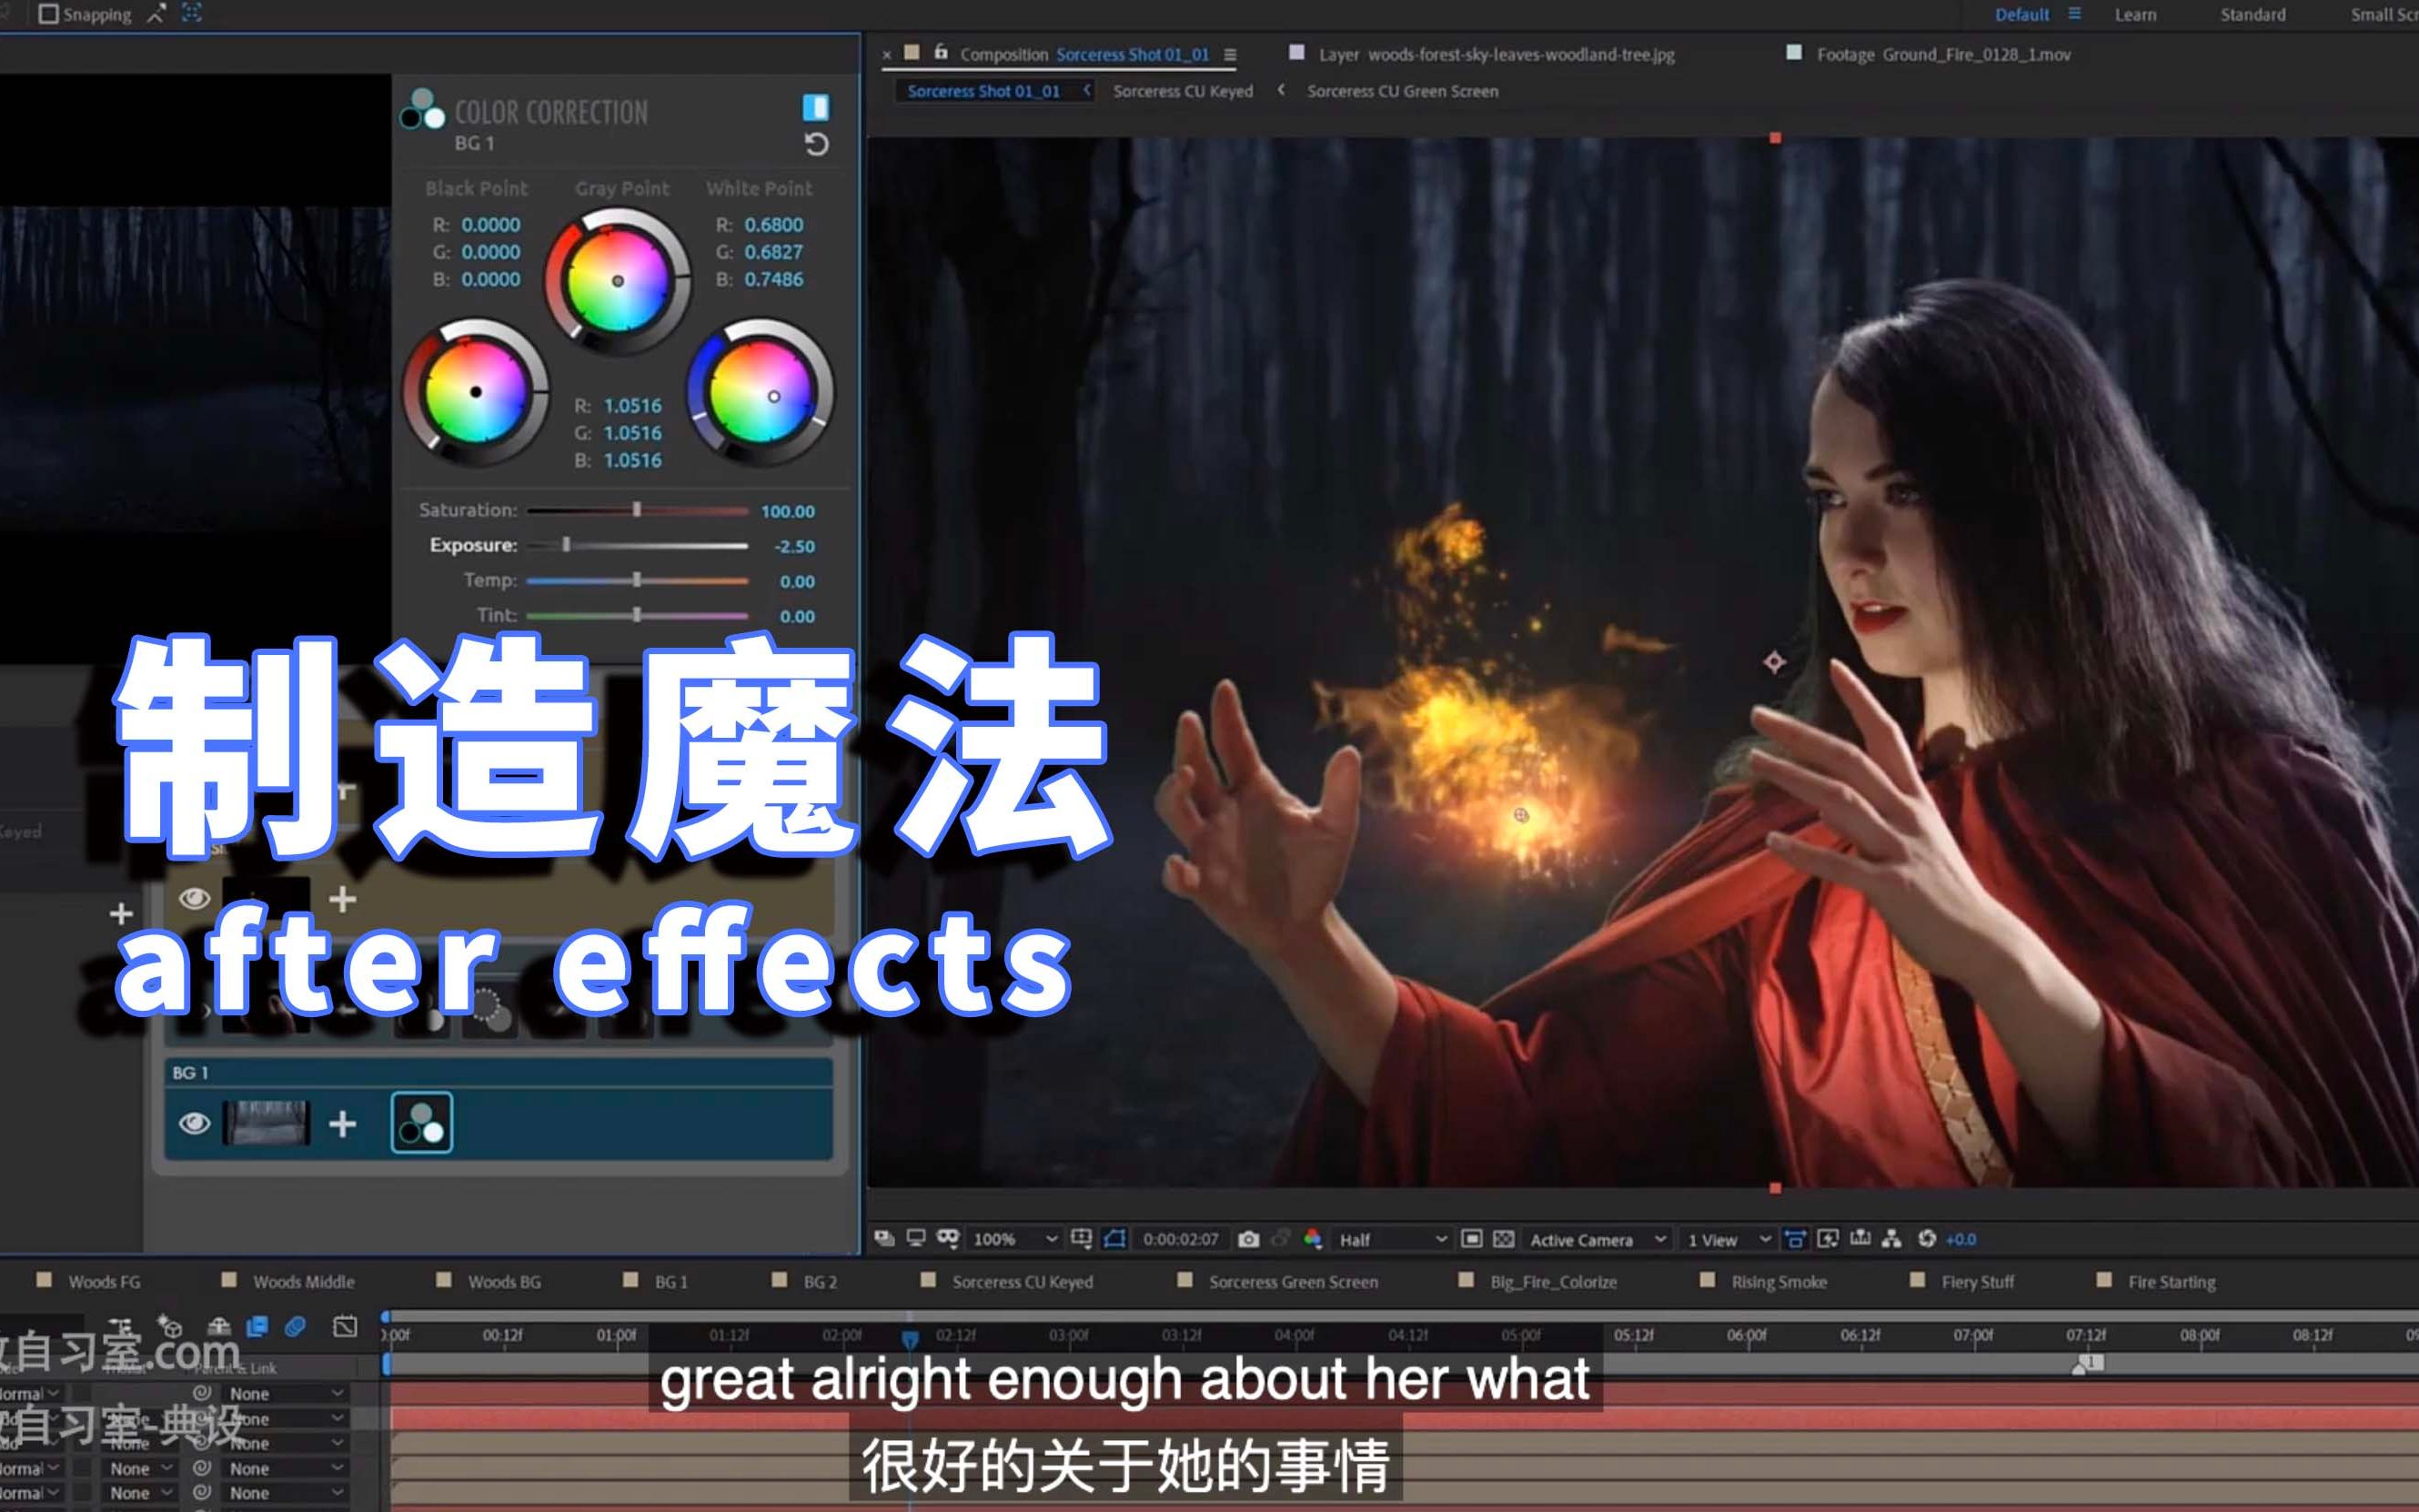
Task: Open the Half resolution dropdown
Action: 1393,1240
